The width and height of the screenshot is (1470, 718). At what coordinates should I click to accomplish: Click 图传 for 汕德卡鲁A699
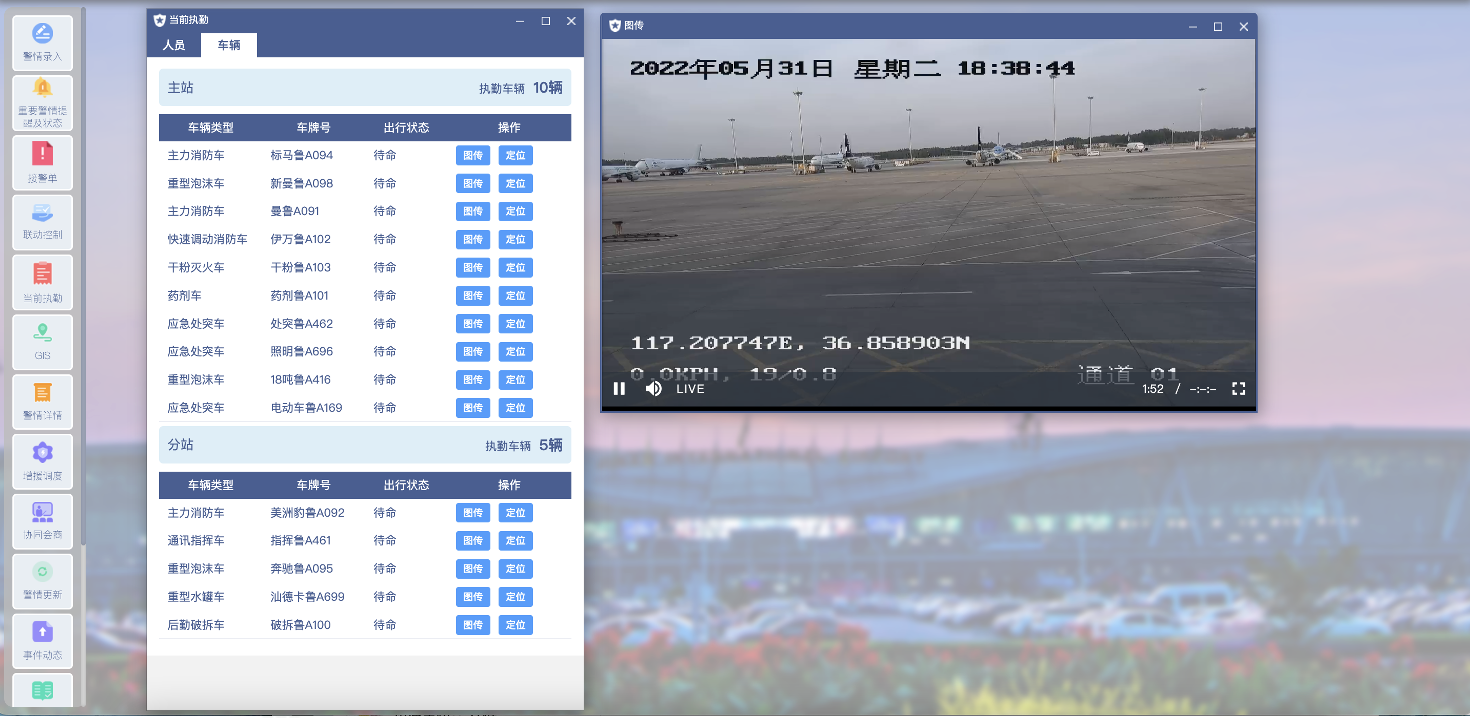point(473,597)
